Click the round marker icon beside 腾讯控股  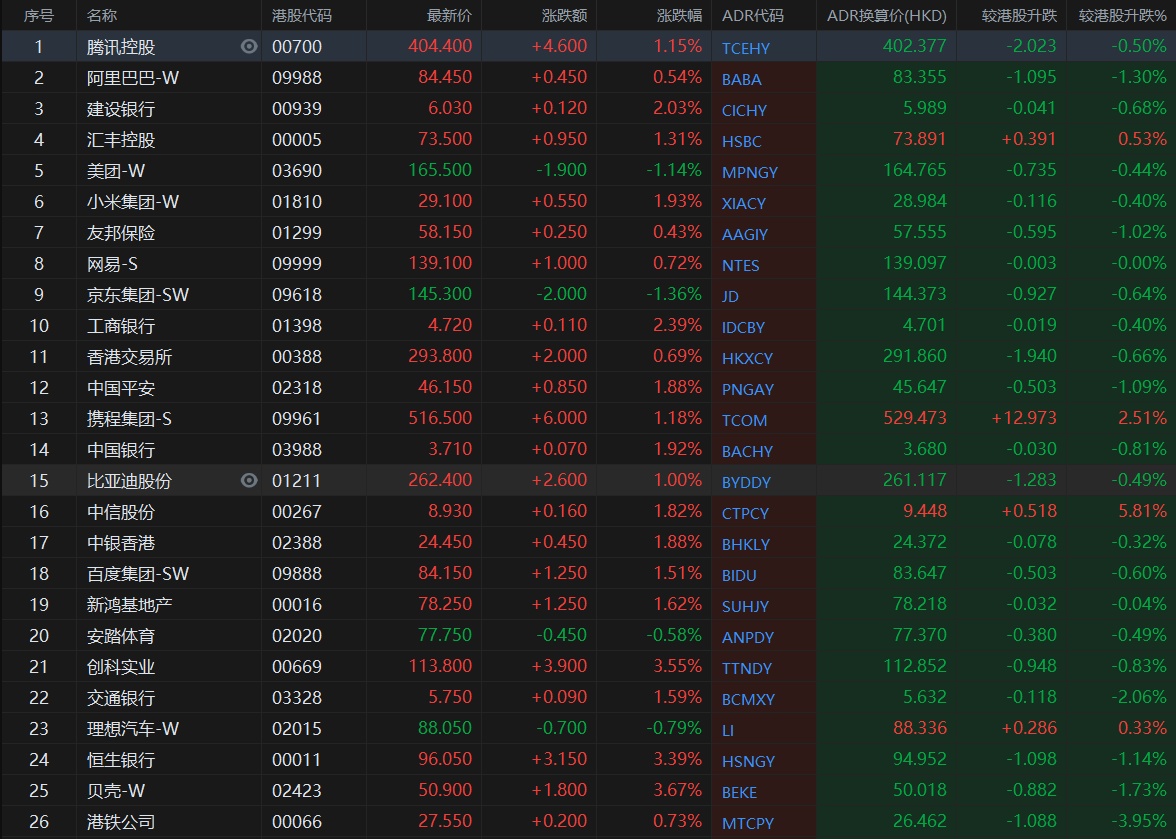[249, 47]
